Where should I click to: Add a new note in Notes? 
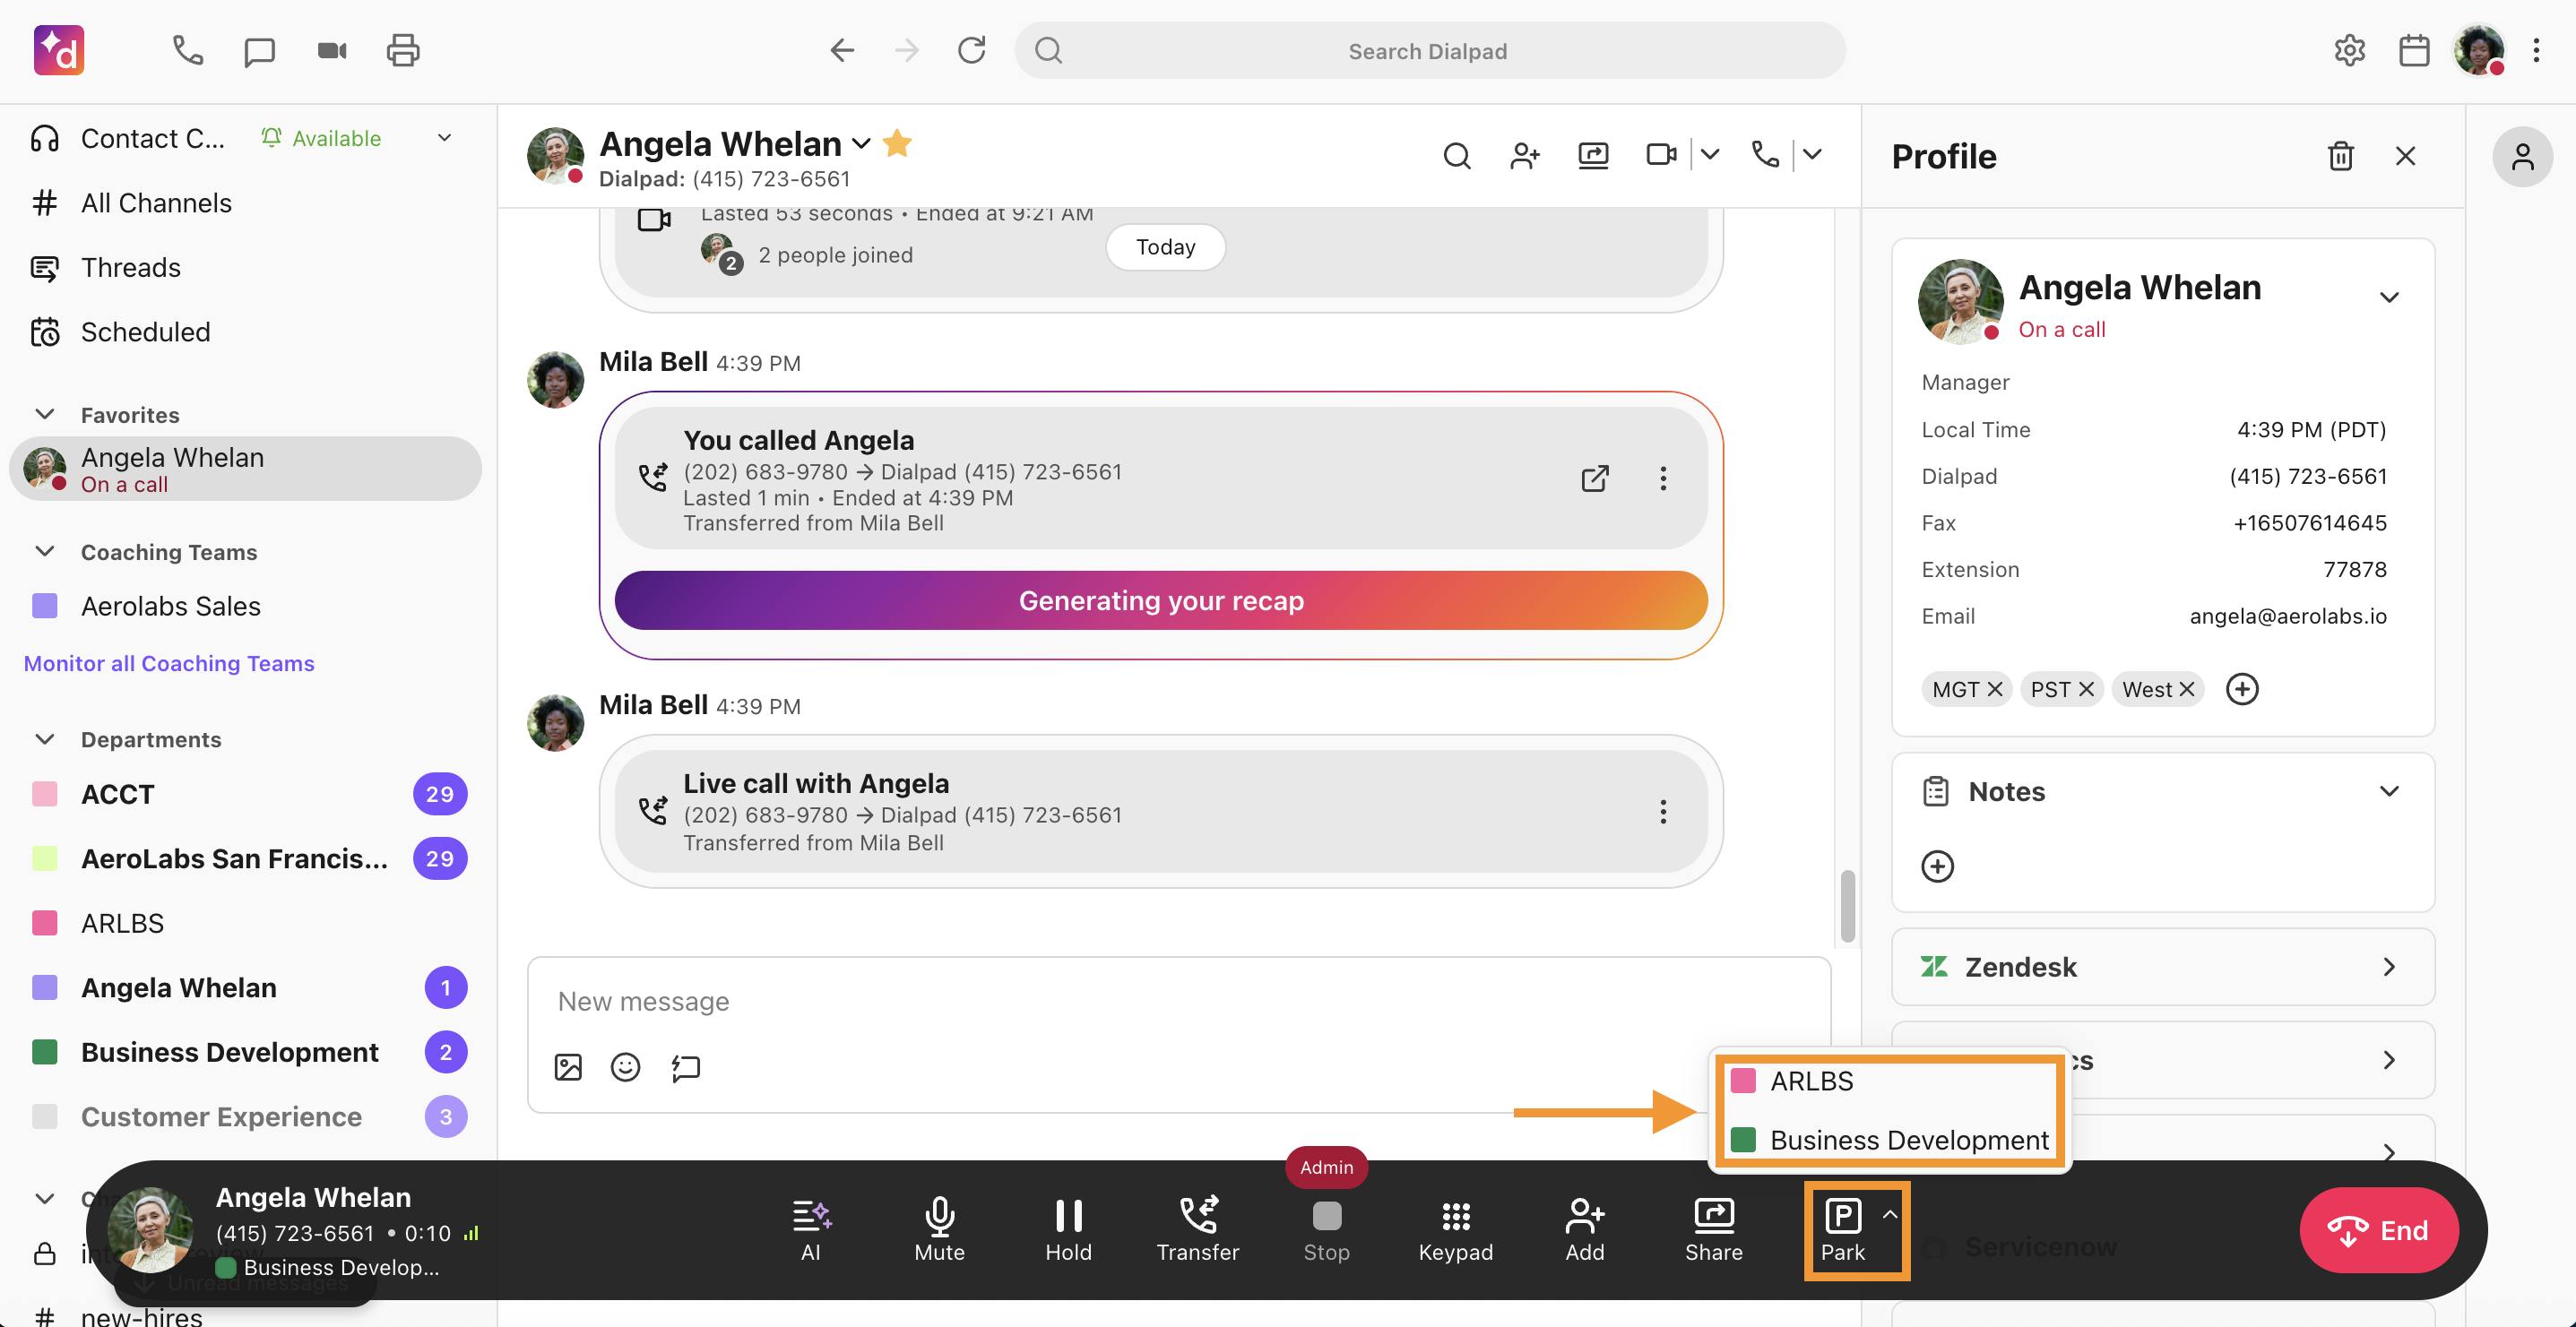1937,866
